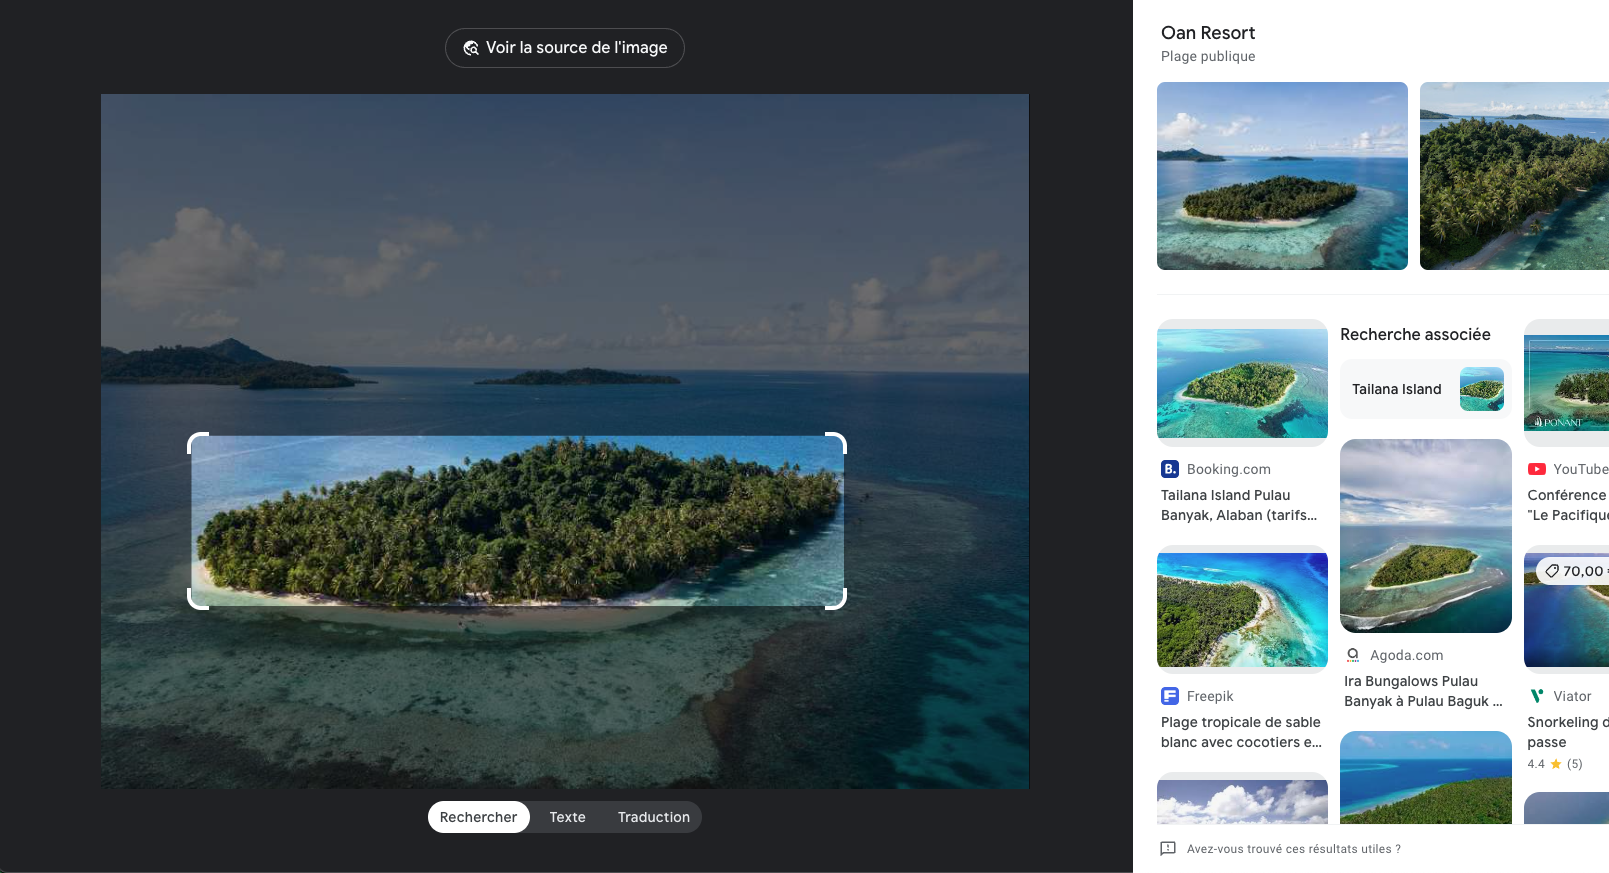Click the YouTube favicon
The image size is (1609, 873).
[1537, 469]
